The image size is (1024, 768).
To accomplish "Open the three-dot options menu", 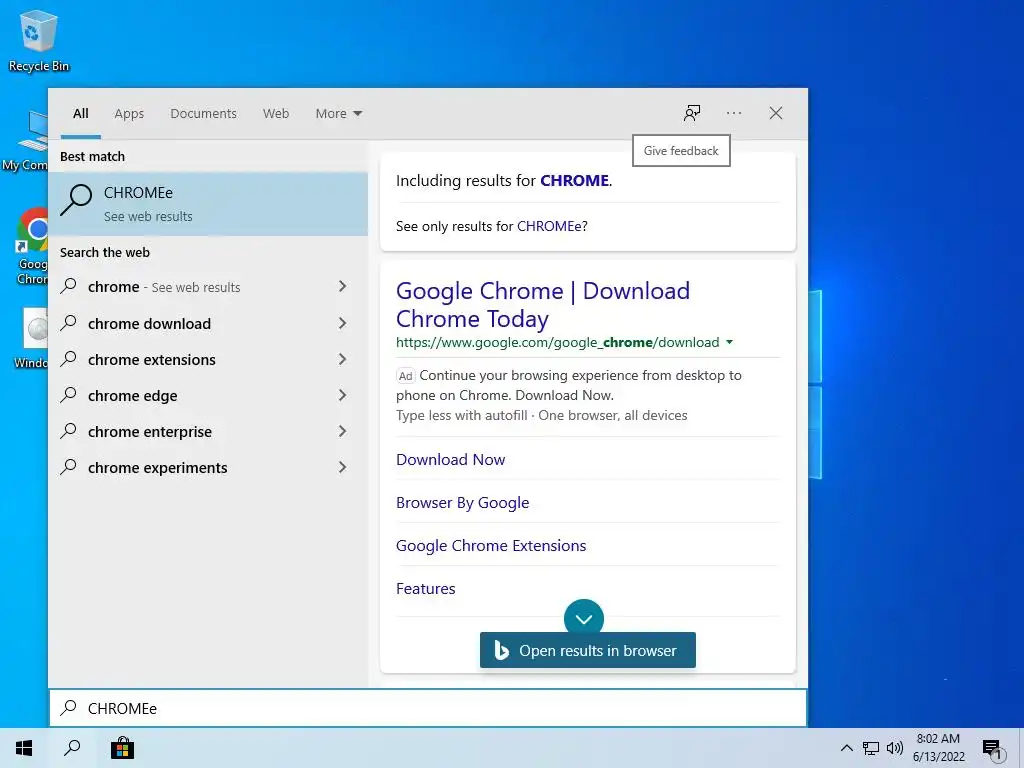I will click(x=734, y=113).
